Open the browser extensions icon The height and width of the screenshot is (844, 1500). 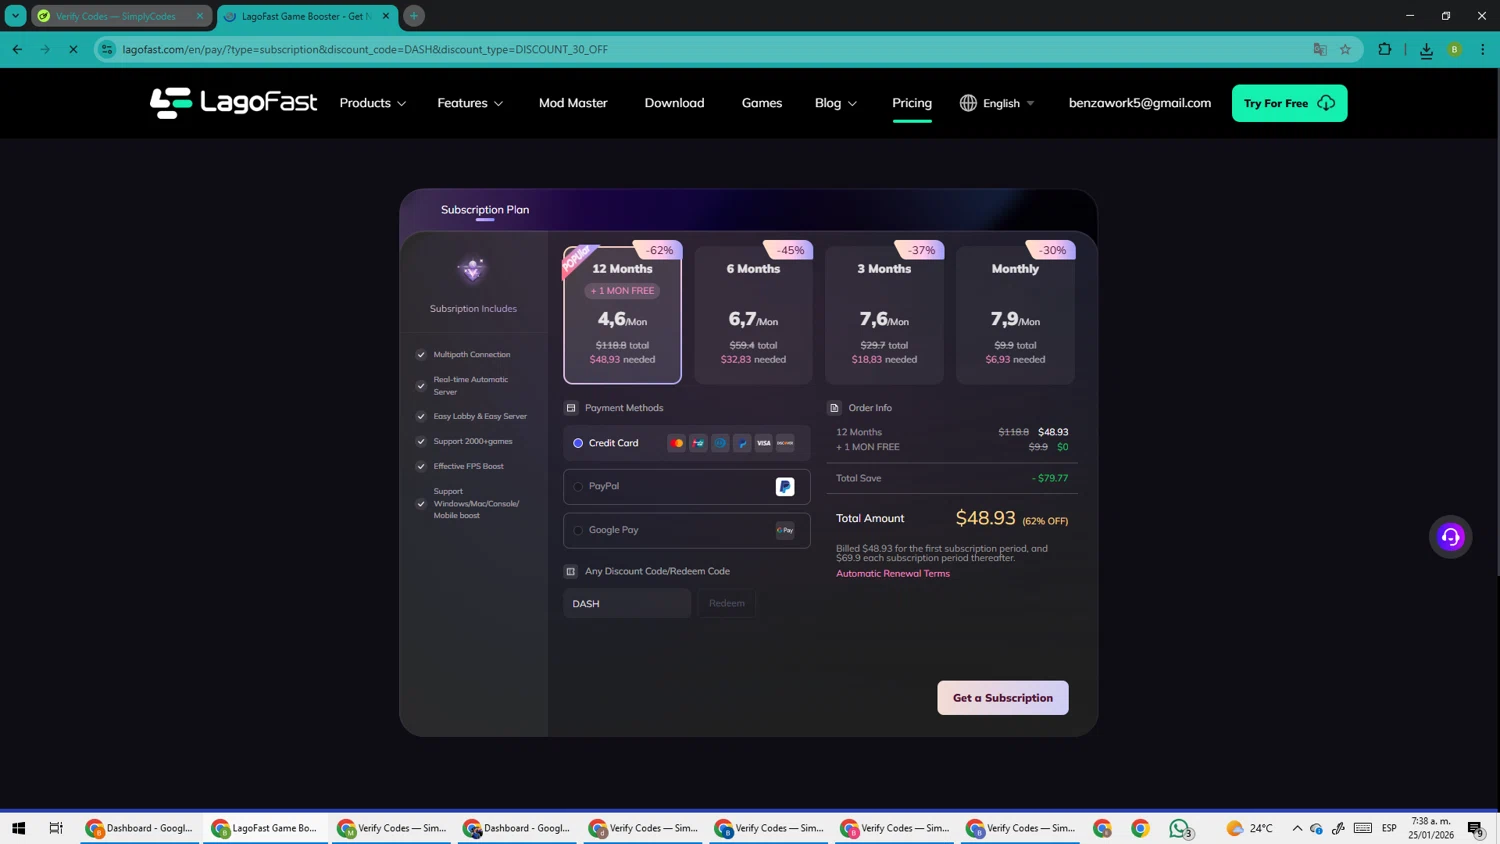pos(1385,49)
